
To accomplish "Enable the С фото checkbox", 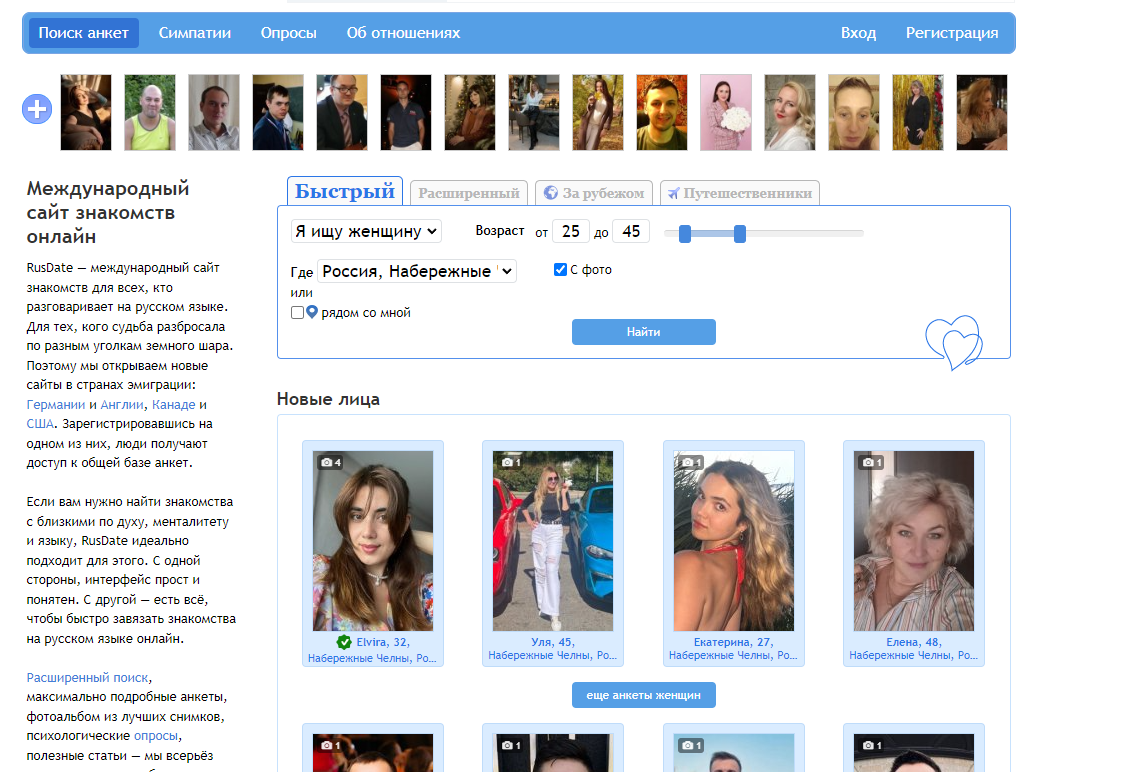I will pyautogui.click(x=560, y=270).
